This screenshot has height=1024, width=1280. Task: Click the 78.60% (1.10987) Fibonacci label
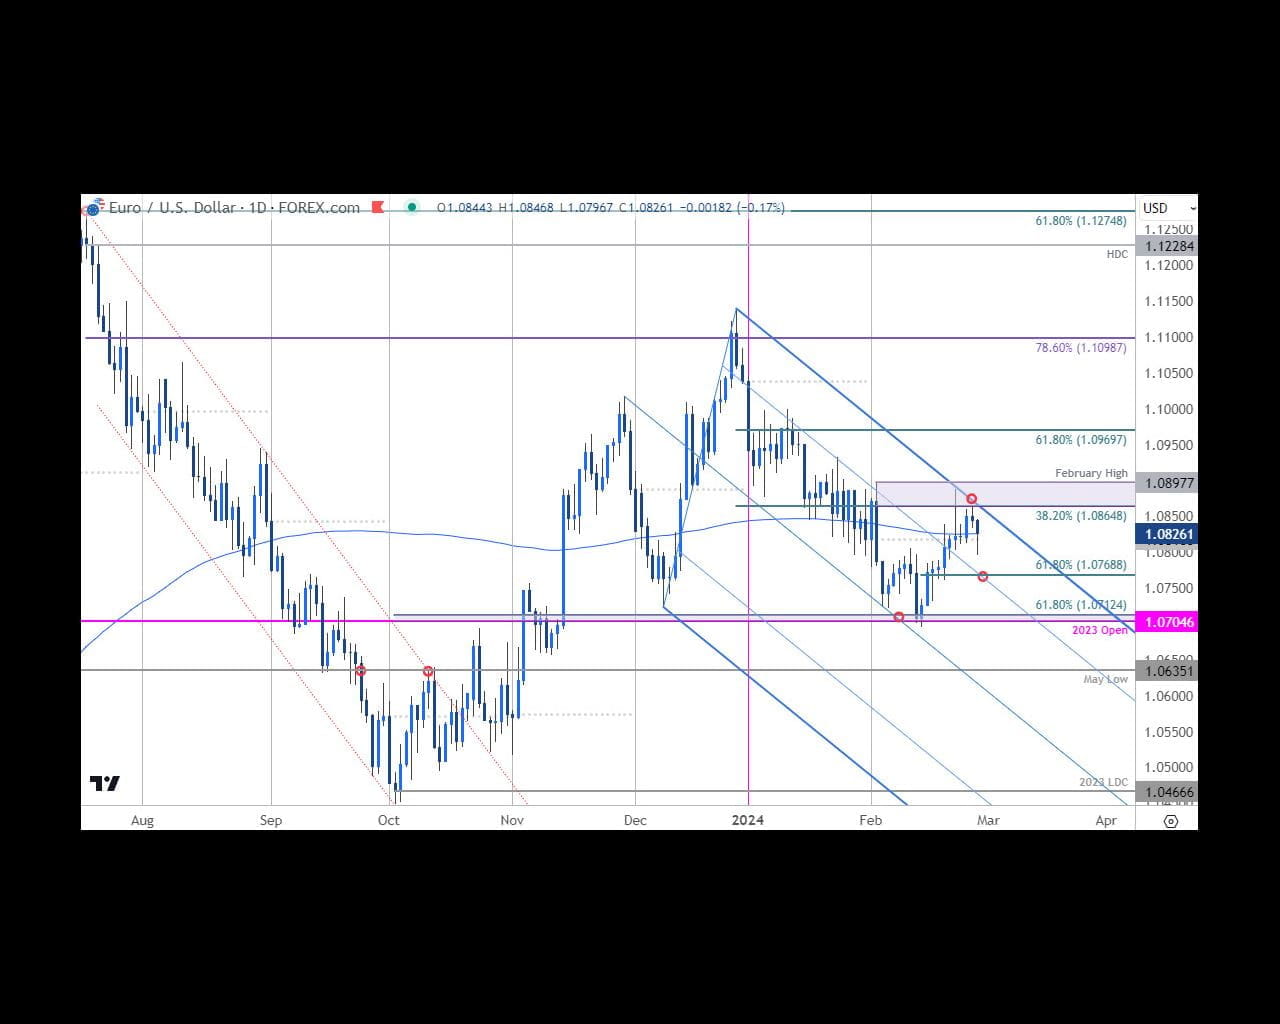point(1081,348)
